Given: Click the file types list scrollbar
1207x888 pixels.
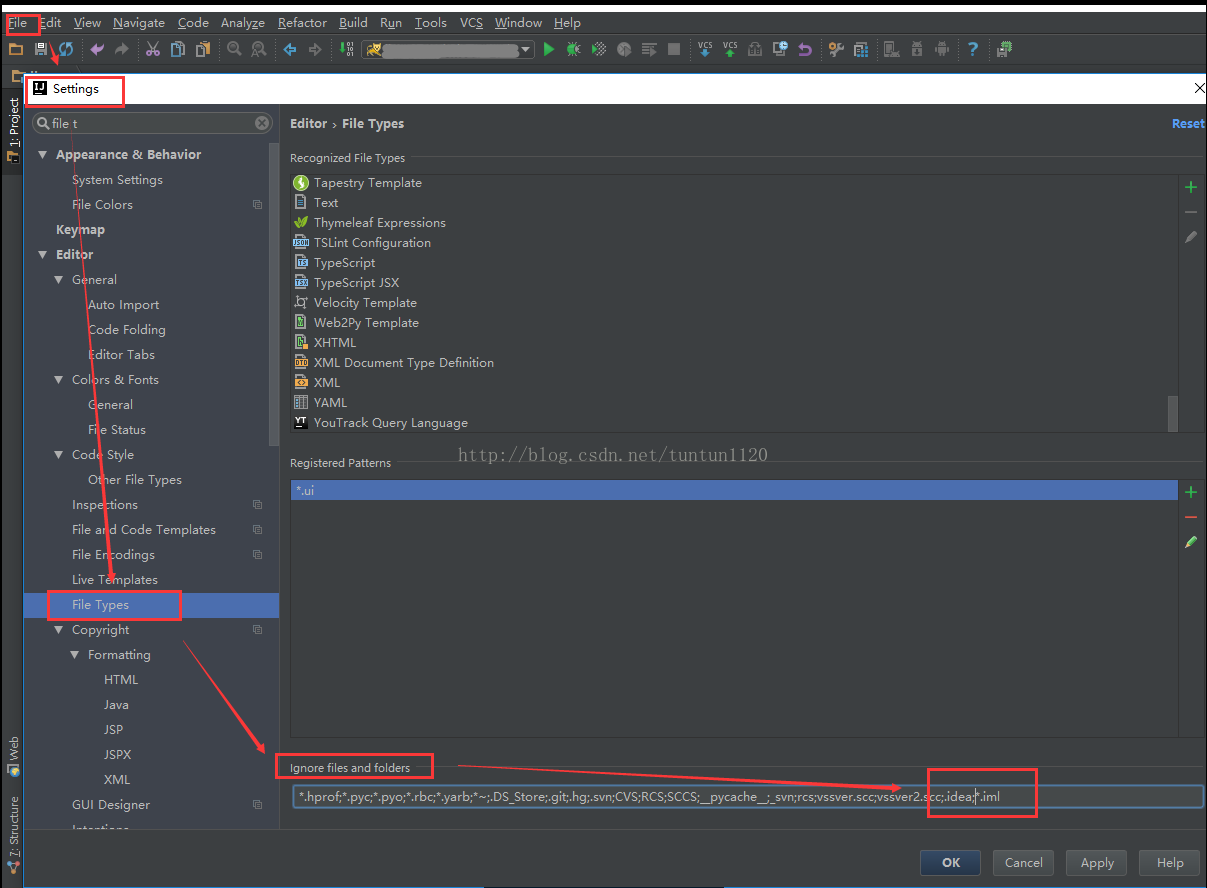Looking at the screenshot, I should coord(1173,412).
